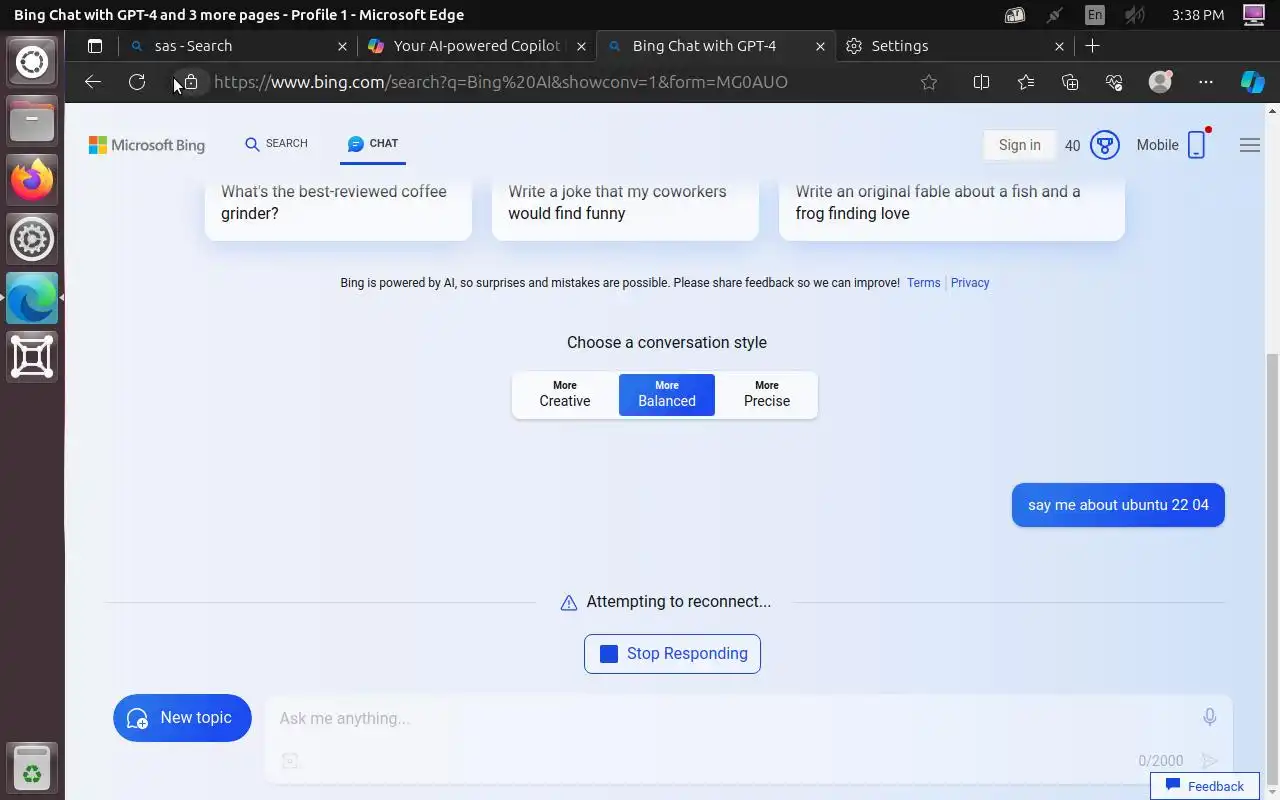
Task: Click the 'say me about ubuntu 22 04' message
Action: pyautogui.click(x=1118, y=505)
